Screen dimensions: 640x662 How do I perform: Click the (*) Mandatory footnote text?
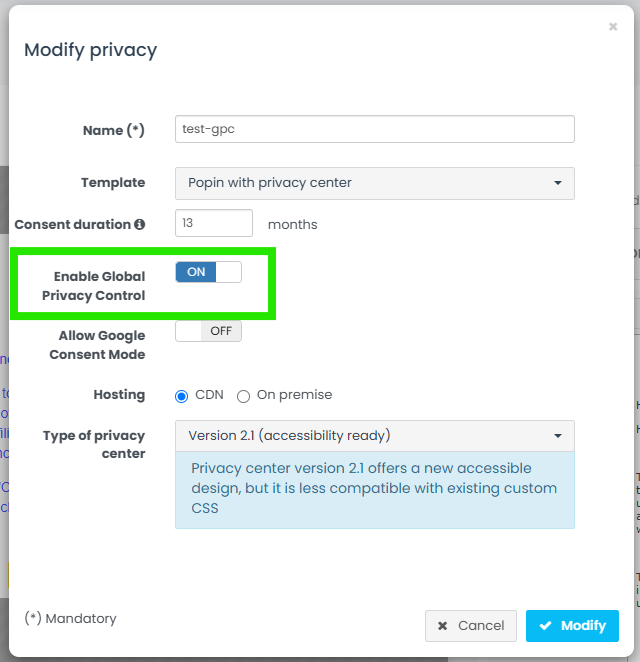pyautogui.click(x=71, y=619)
